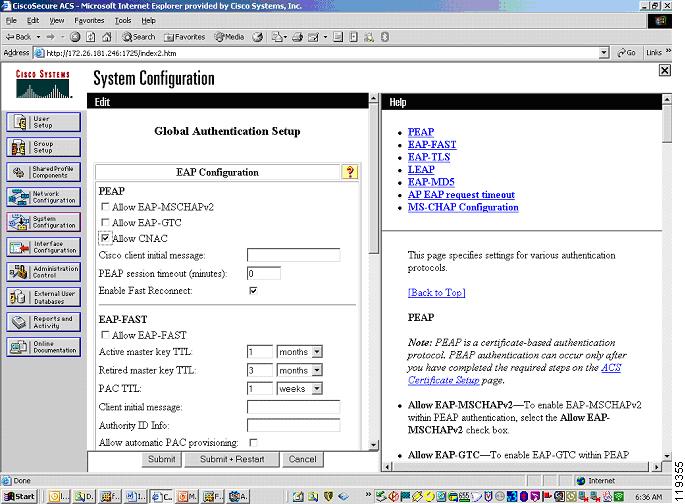The width and height of the screenshot is (685, 504).
Task: Expand hidden taskbar items chevron
Action: coord(368,495)
